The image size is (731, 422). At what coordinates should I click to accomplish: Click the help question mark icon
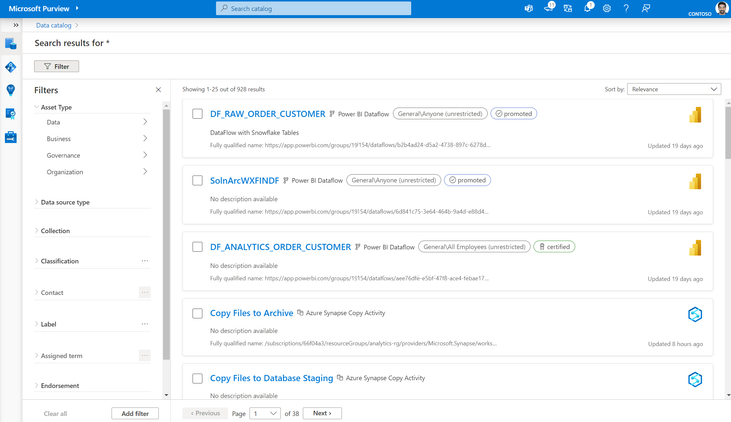click(626, 8)
